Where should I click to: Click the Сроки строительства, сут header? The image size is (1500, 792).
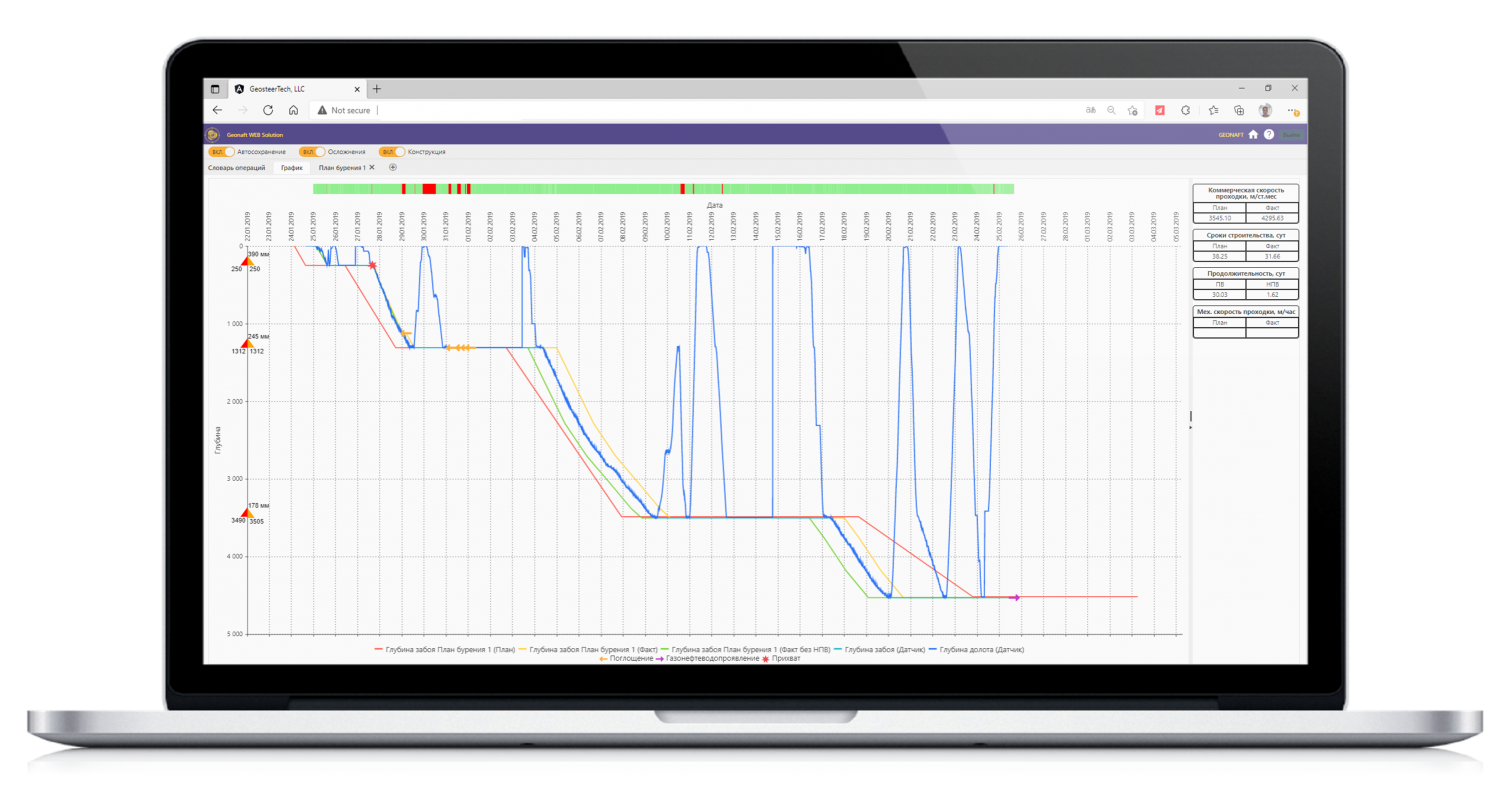click(x=1245, y=234)
